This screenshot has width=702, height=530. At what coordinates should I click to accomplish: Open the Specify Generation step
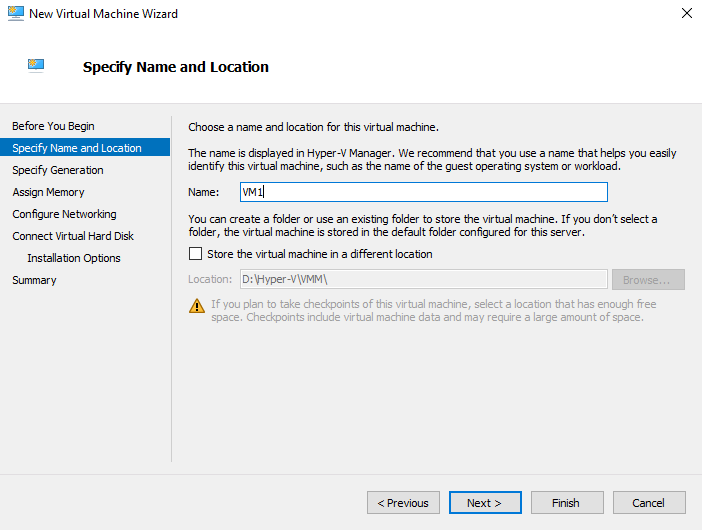click(58, 170)
